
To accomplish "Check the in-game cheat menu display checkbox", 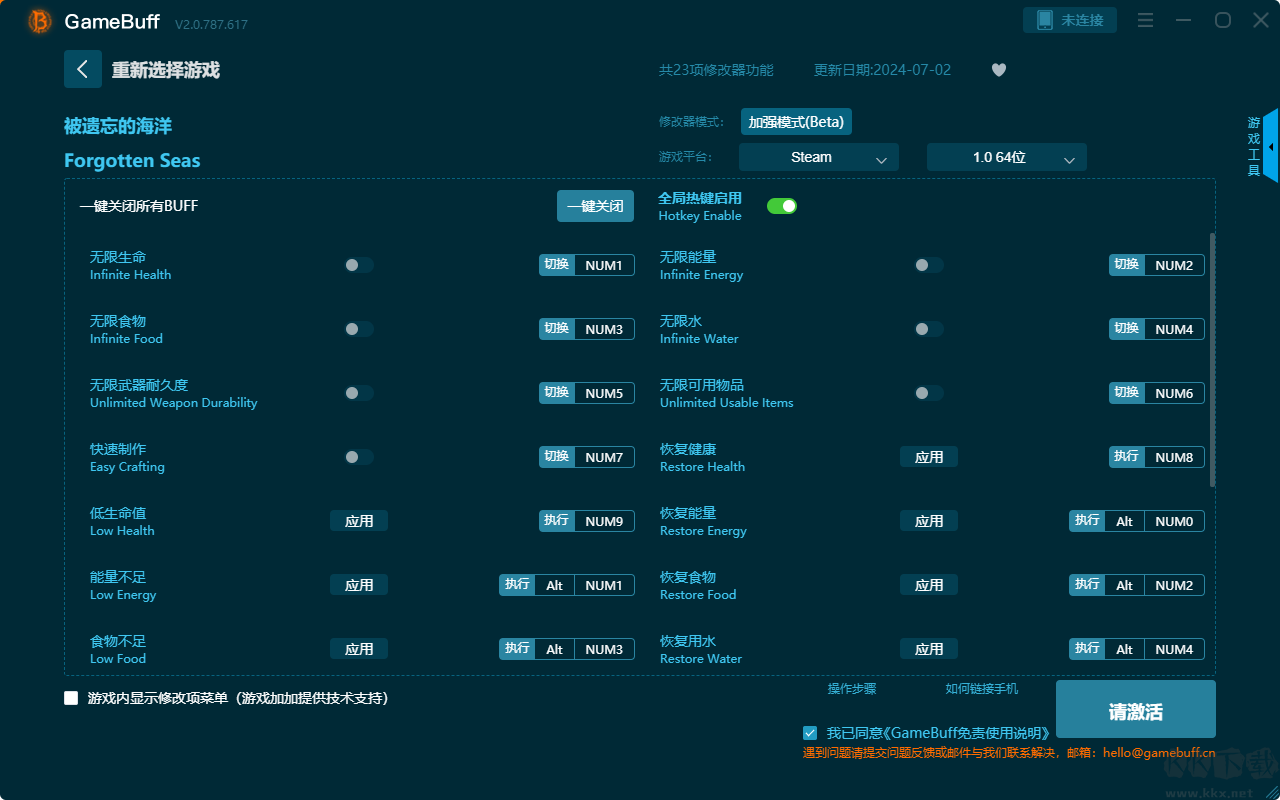I will click(71, 698).
